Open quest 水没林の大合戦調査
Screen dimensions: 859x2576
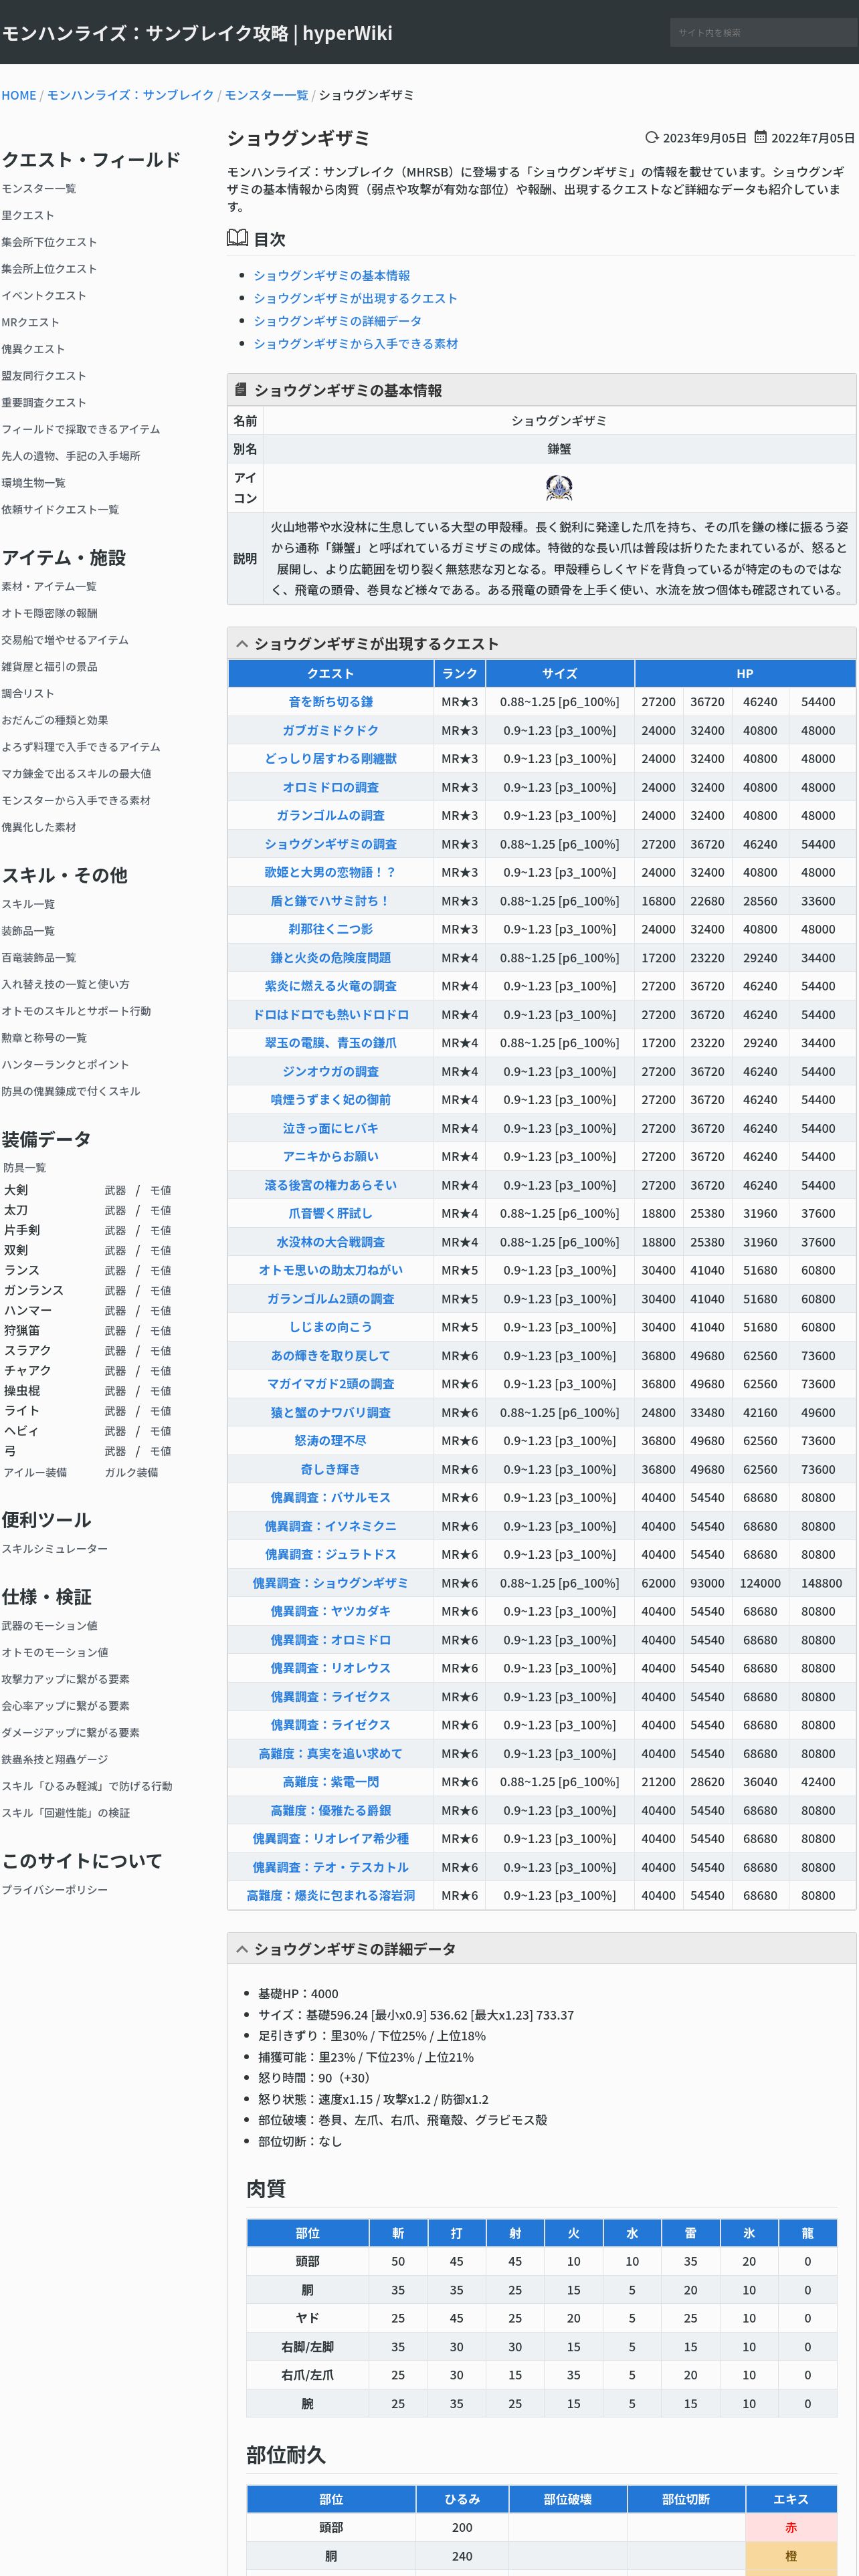(x=330, y=1242)
